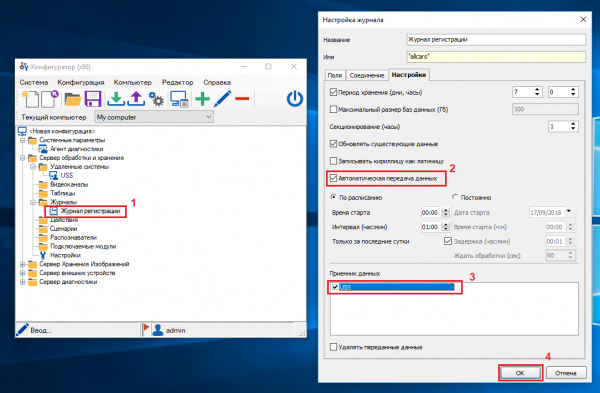Toggle the Автоматическая передача данных checkbox
Viewport: 600px width, 393px height.
[x=333, y=178]
